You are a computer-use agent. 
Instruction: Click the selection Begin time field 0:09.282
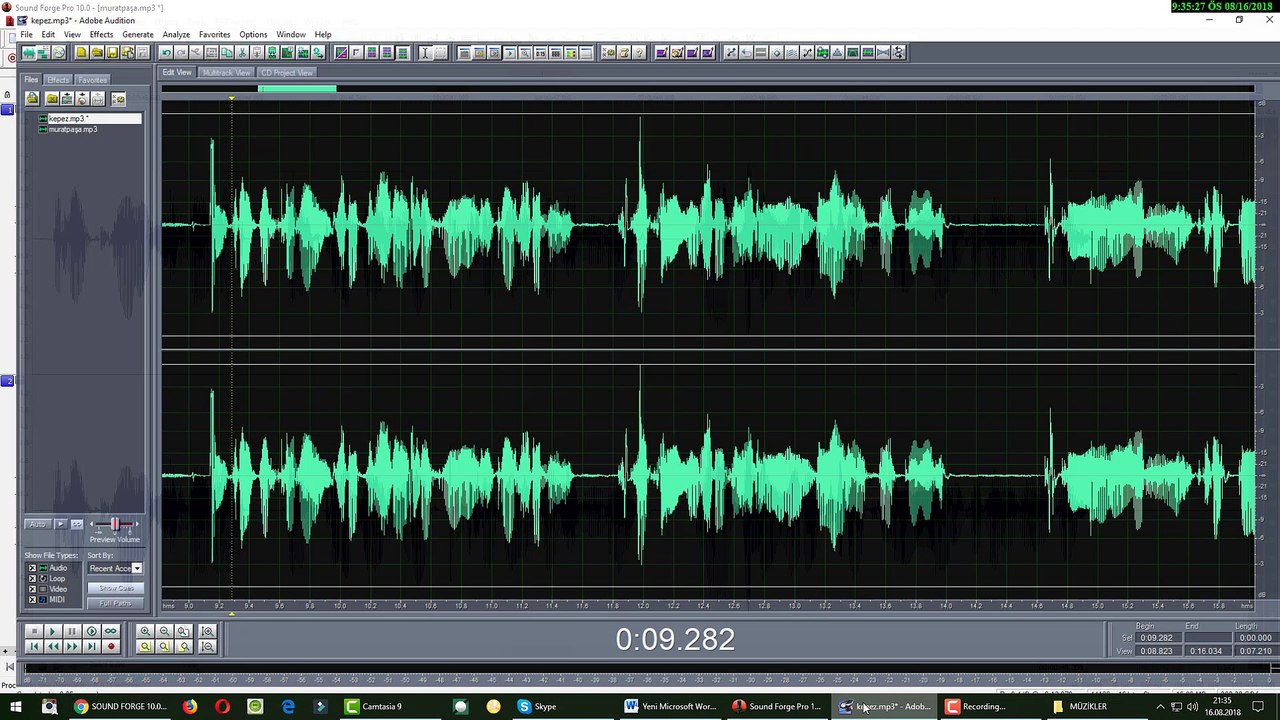1156,638
